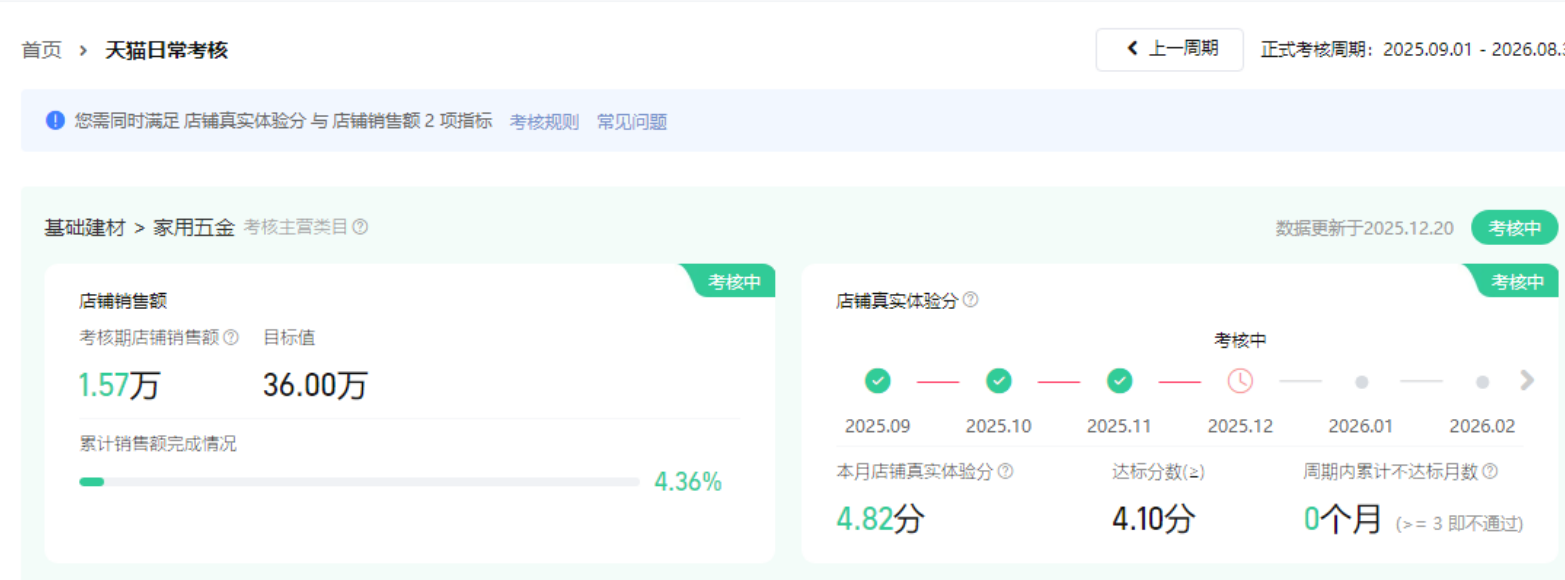The height and width of the screenshot is (580, 1565).
Task: Click the 上一周期 button
Action: [1169, 49]
